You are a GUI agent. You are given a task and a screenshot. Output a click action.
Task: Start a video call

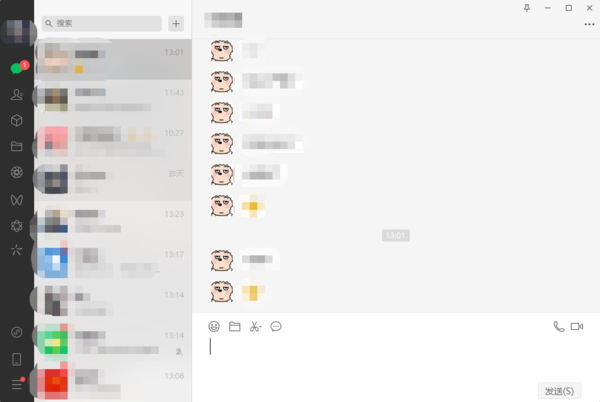(x=577, y=326)
